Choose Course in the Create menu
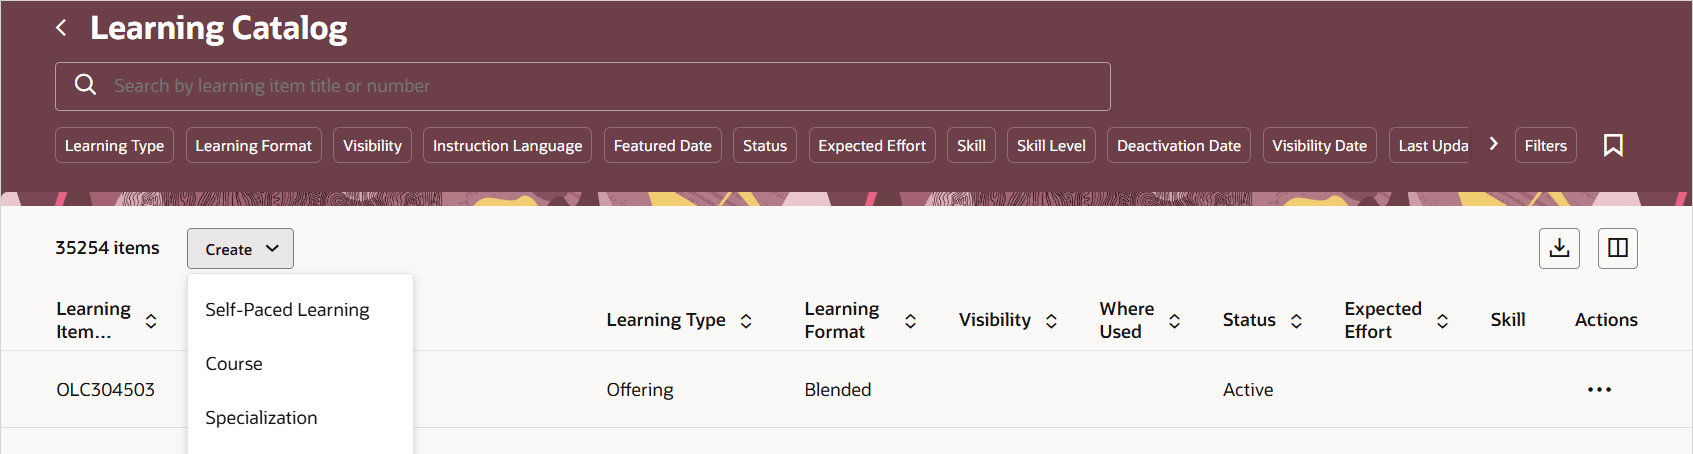 234,364
